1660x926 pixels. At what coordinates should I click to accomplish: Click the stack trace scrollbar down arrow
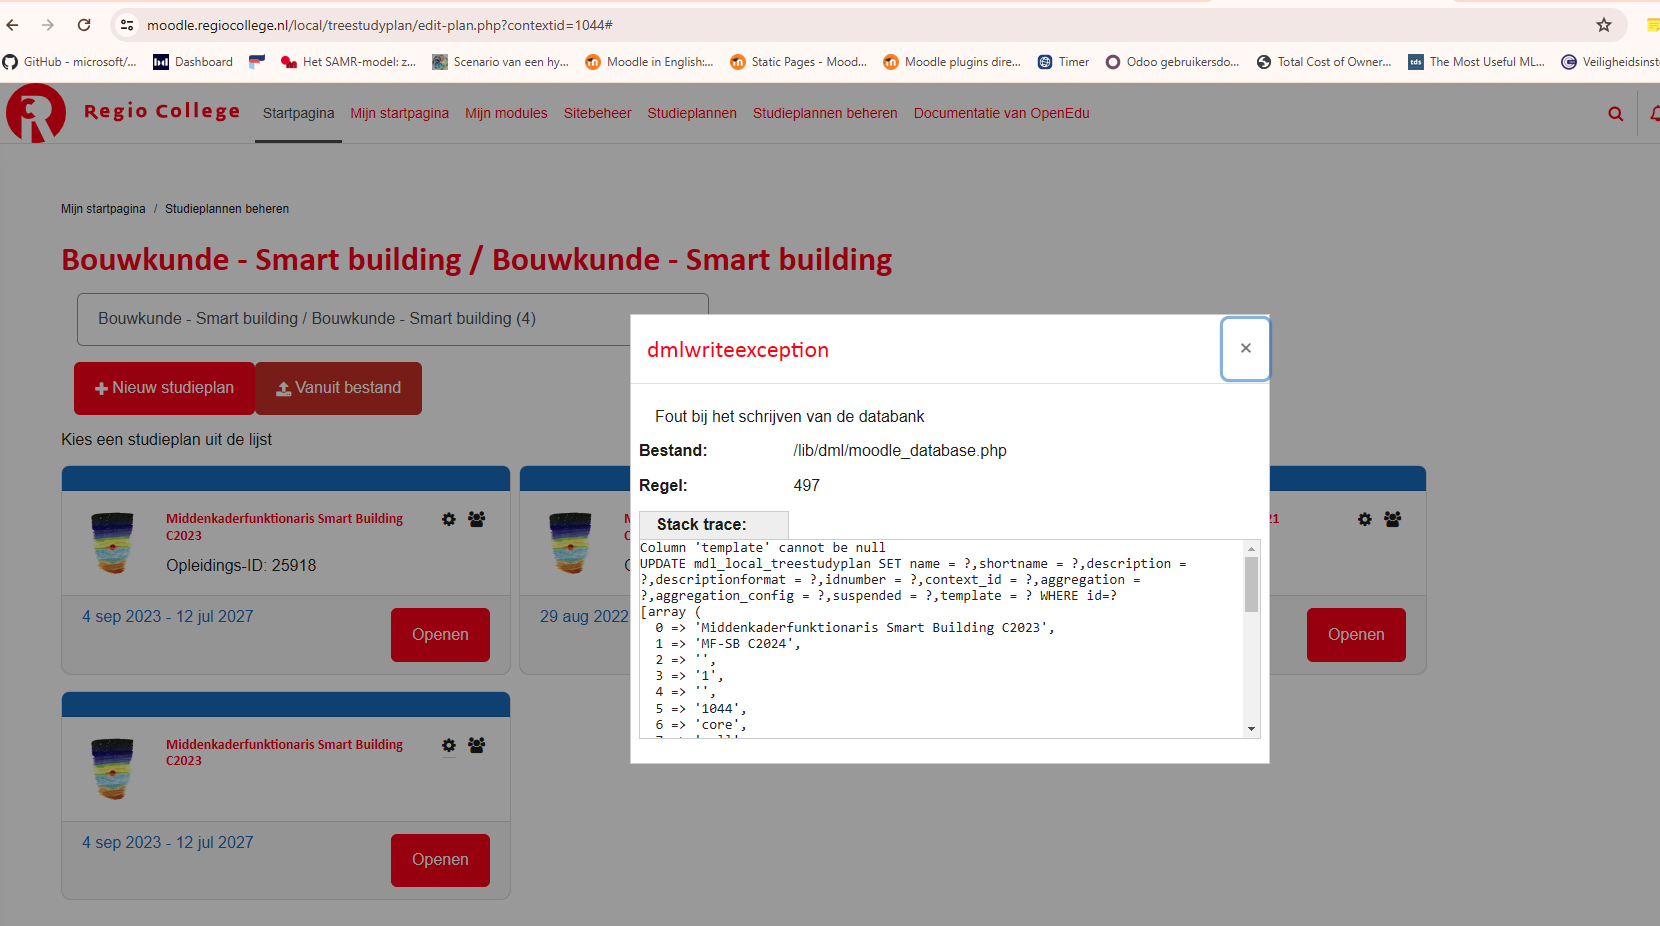point(1251,729)
